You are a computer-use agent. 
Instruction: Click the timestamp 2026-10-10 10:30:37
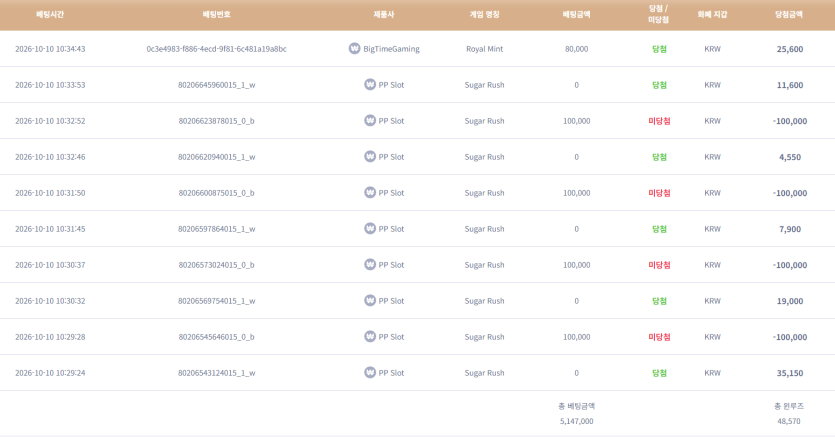coord(50,265)
